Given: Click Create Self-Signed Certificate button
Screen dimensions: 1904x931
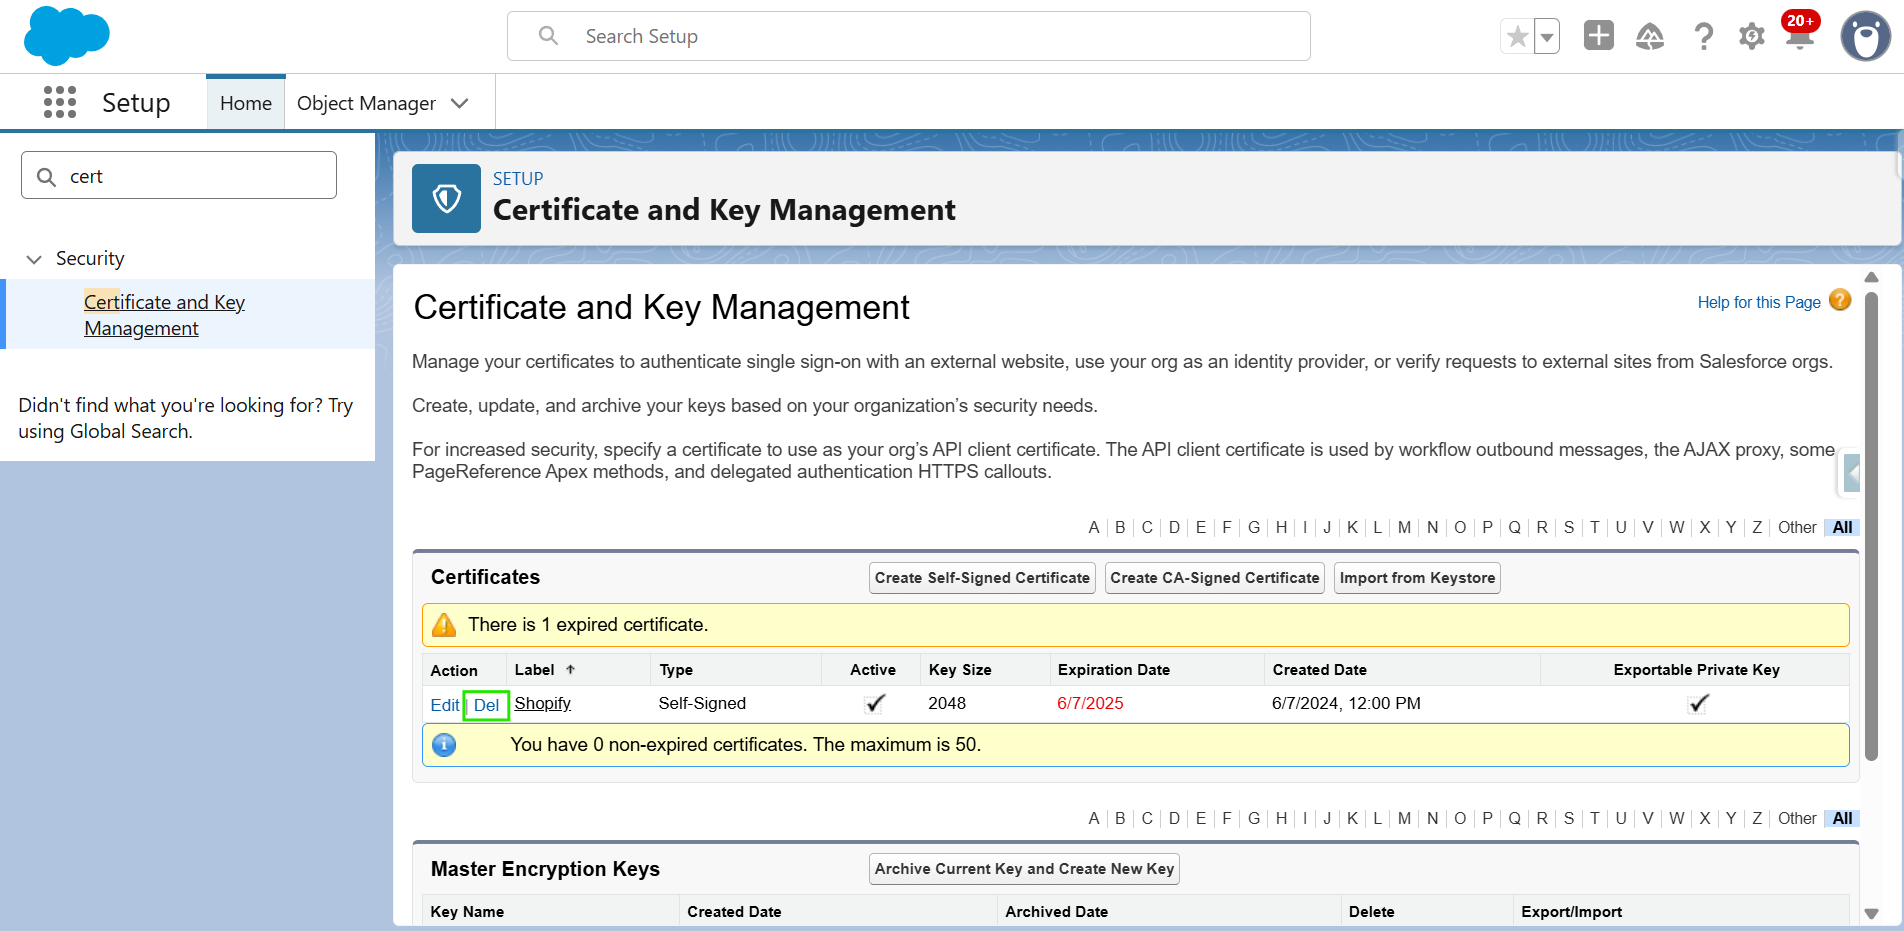Looking at the screenshot, I should pos(981,578).
